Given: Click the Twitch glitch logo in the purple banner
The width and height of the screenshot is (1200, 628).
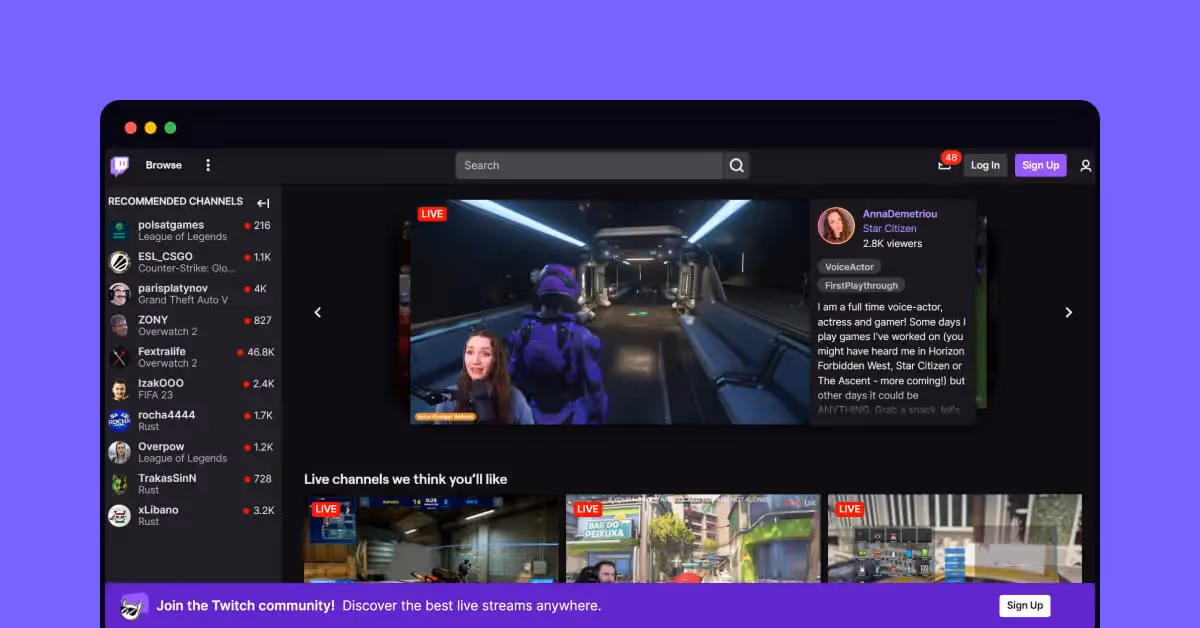Looking at the screenshot, I should pyautogui.click(x=133, y=605).
